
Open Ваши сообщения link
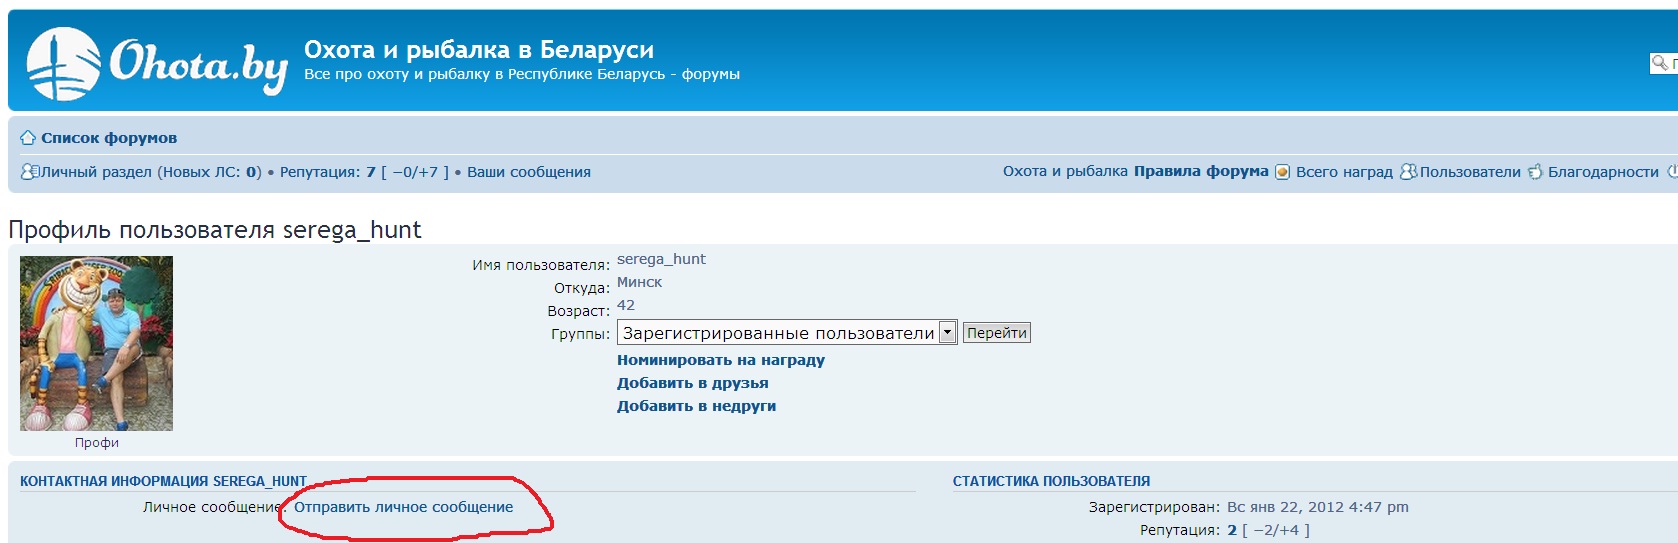tap(528, 172)
